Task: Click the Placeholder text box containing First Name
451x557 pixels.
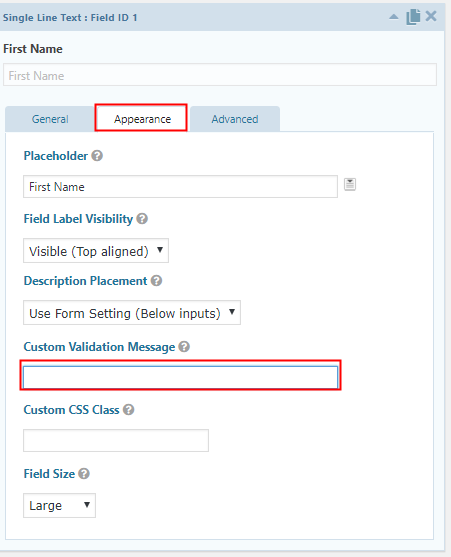Action: (x=180, y=186)
